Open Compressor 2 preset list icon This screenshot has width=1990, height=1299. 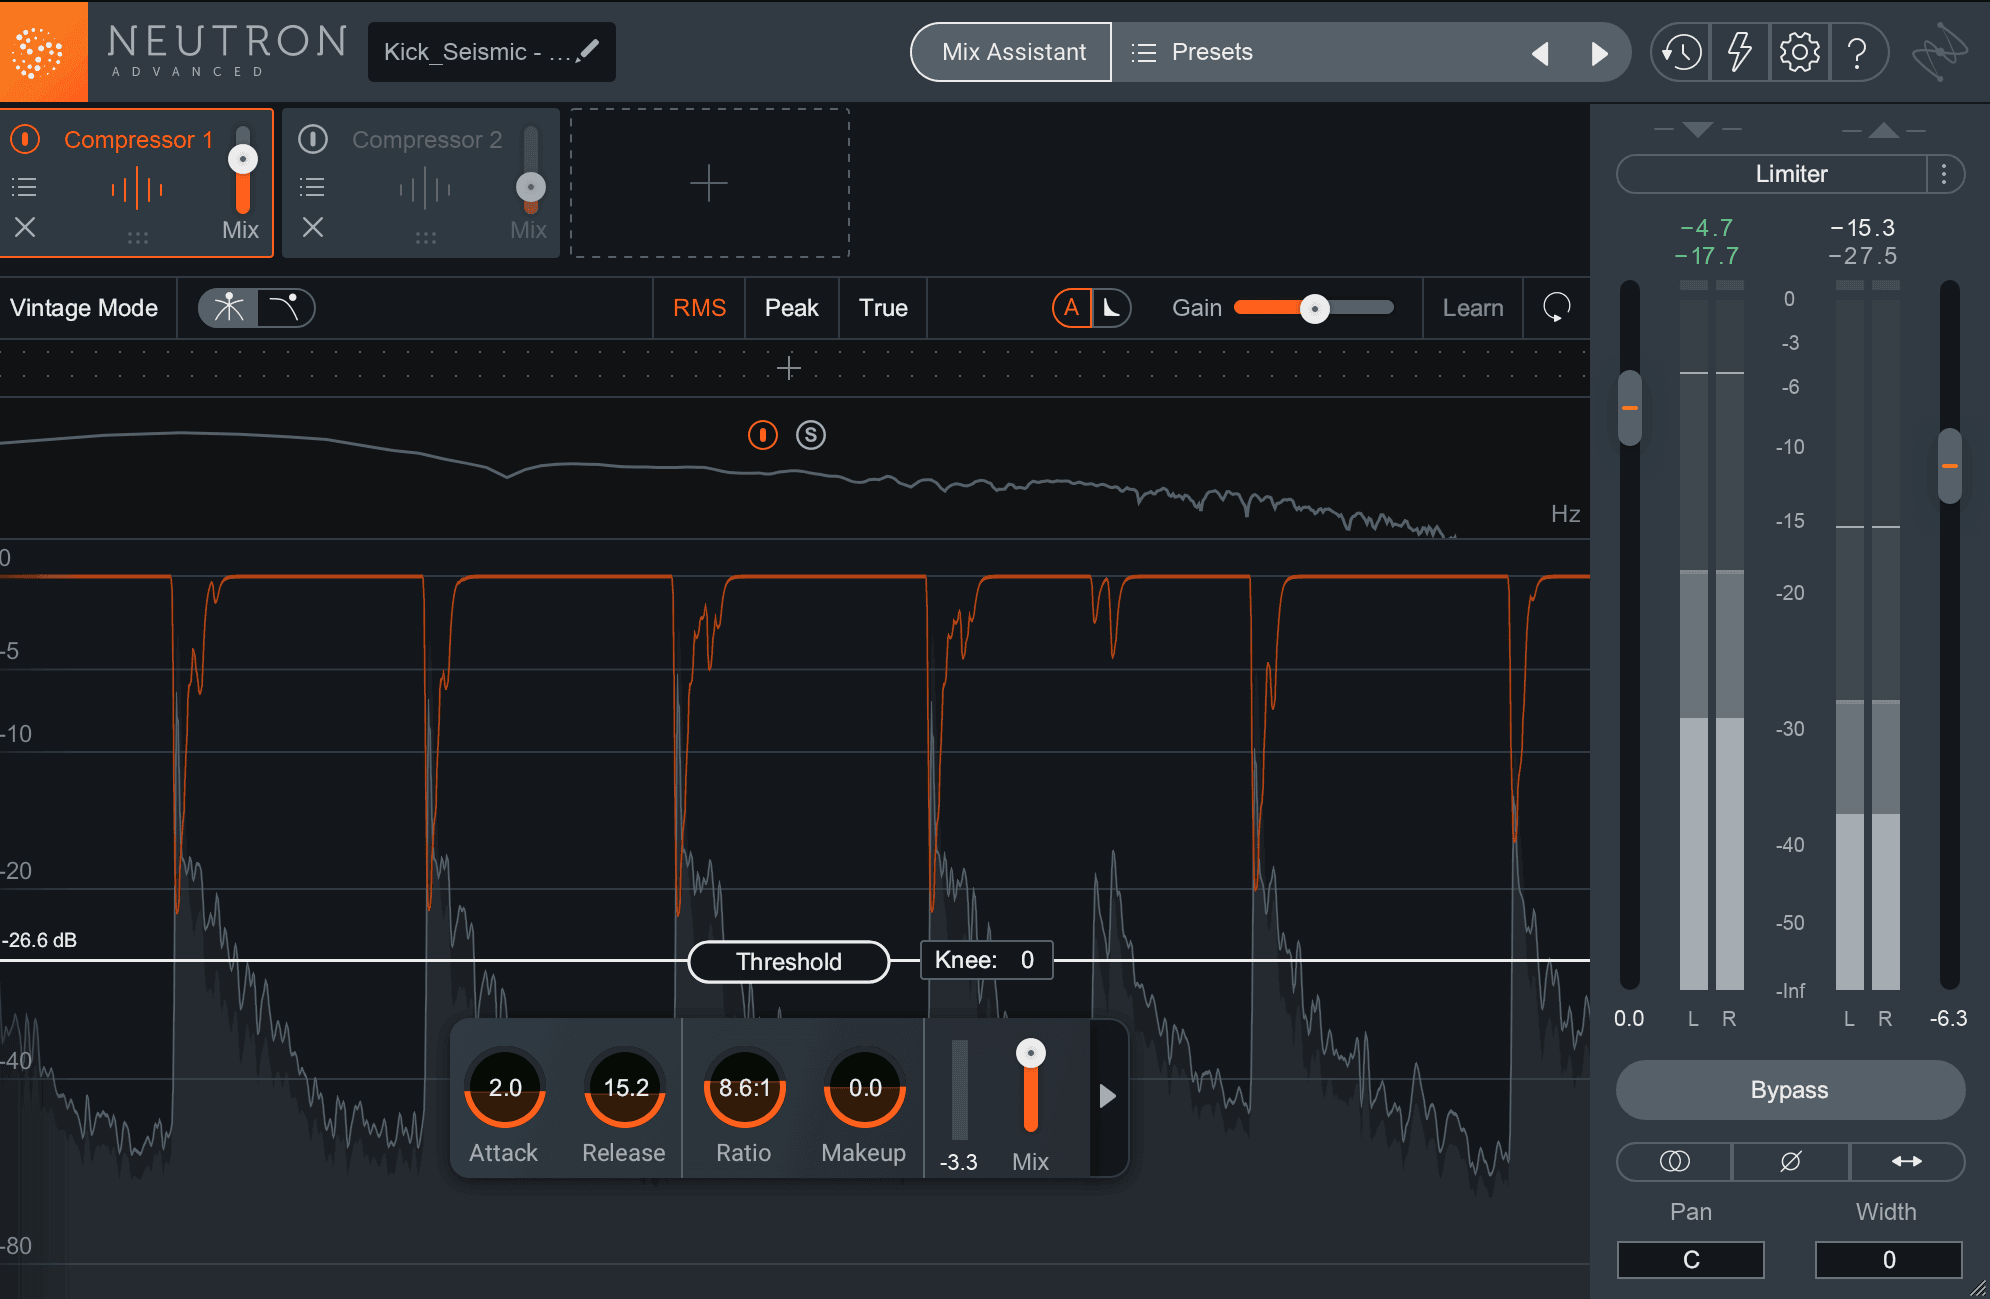(312, 187)
